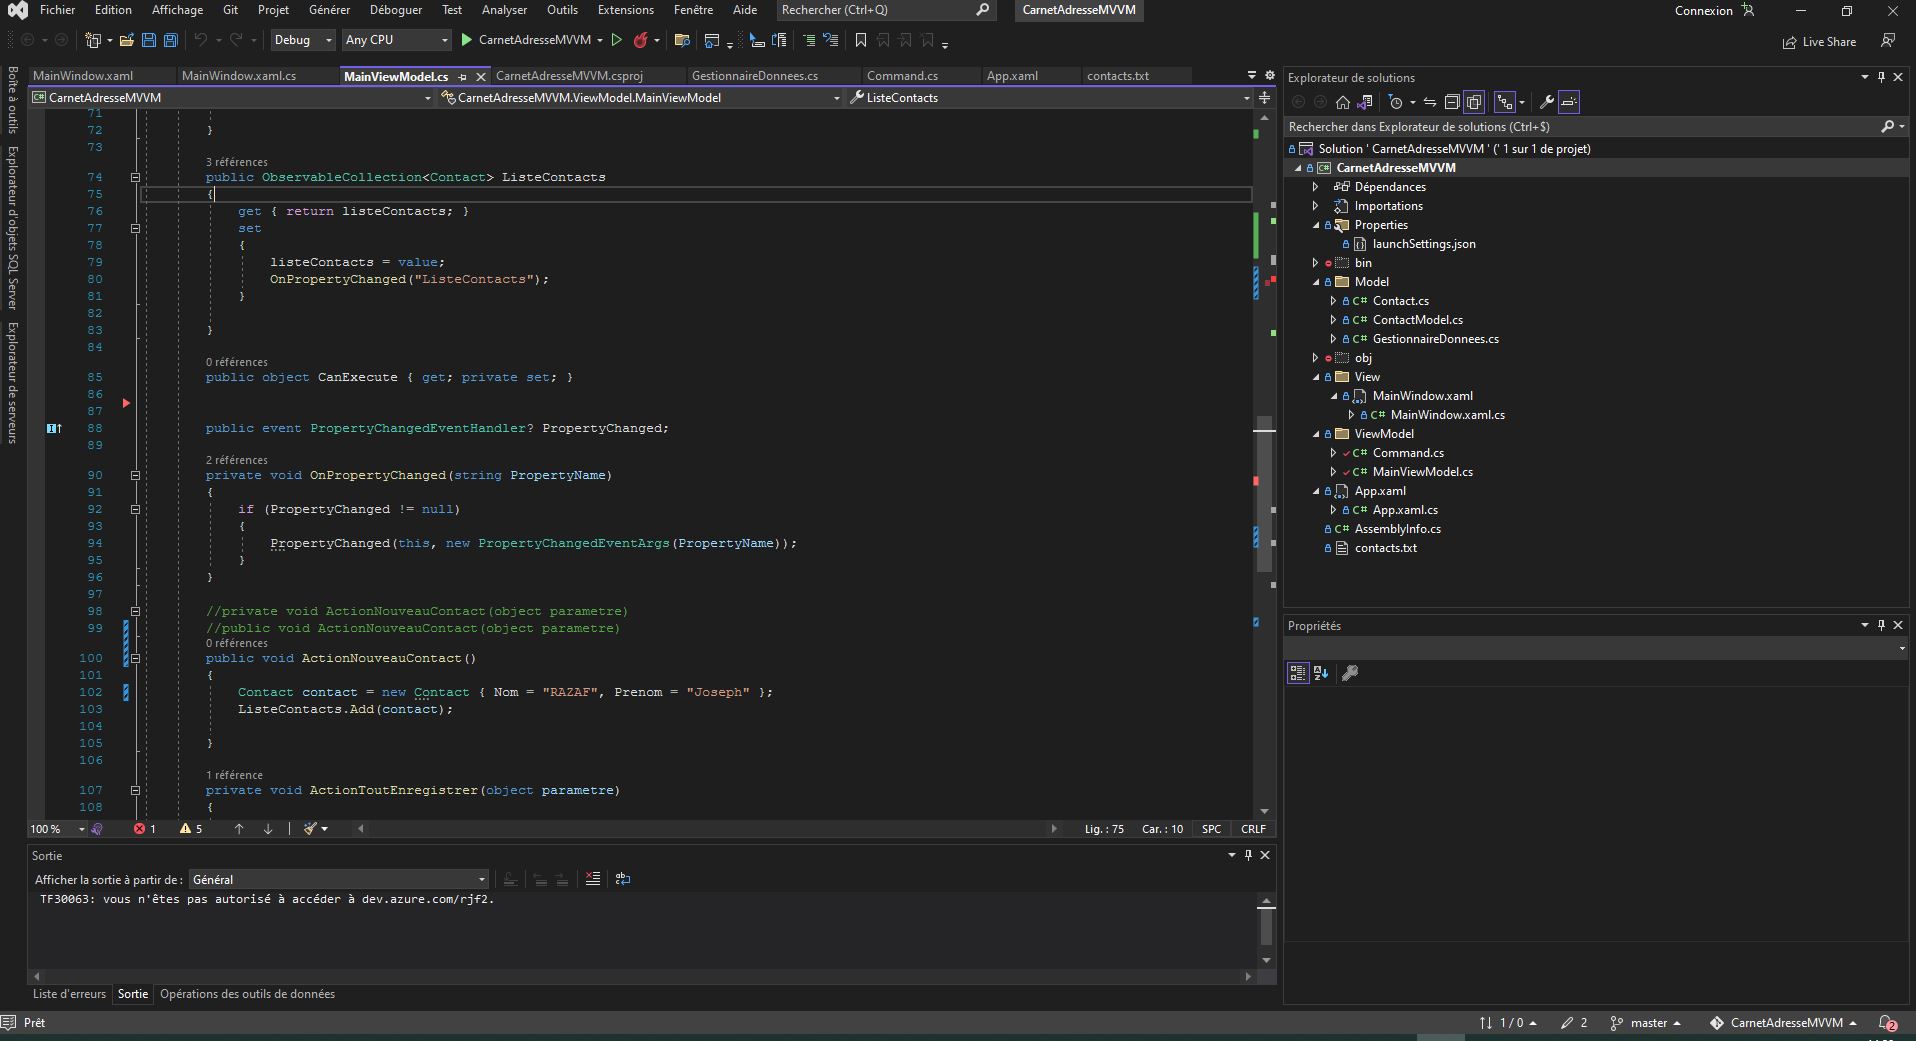This screenshot has height=1041, width=1916.
Task: Expand the Dépendances node in Solution Explorer
Action: pos(1316,187)
